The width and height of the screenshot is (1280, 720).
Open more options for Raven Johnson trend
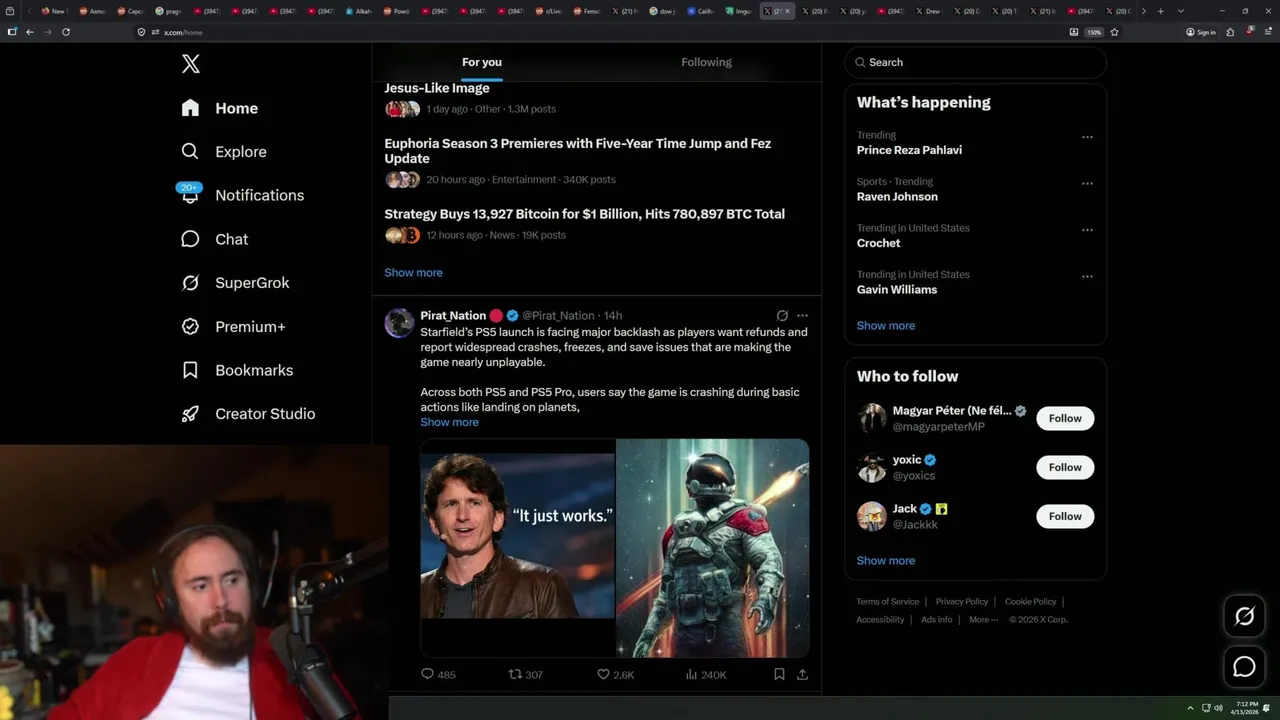pyautogui.click(x=1087, y=184)
